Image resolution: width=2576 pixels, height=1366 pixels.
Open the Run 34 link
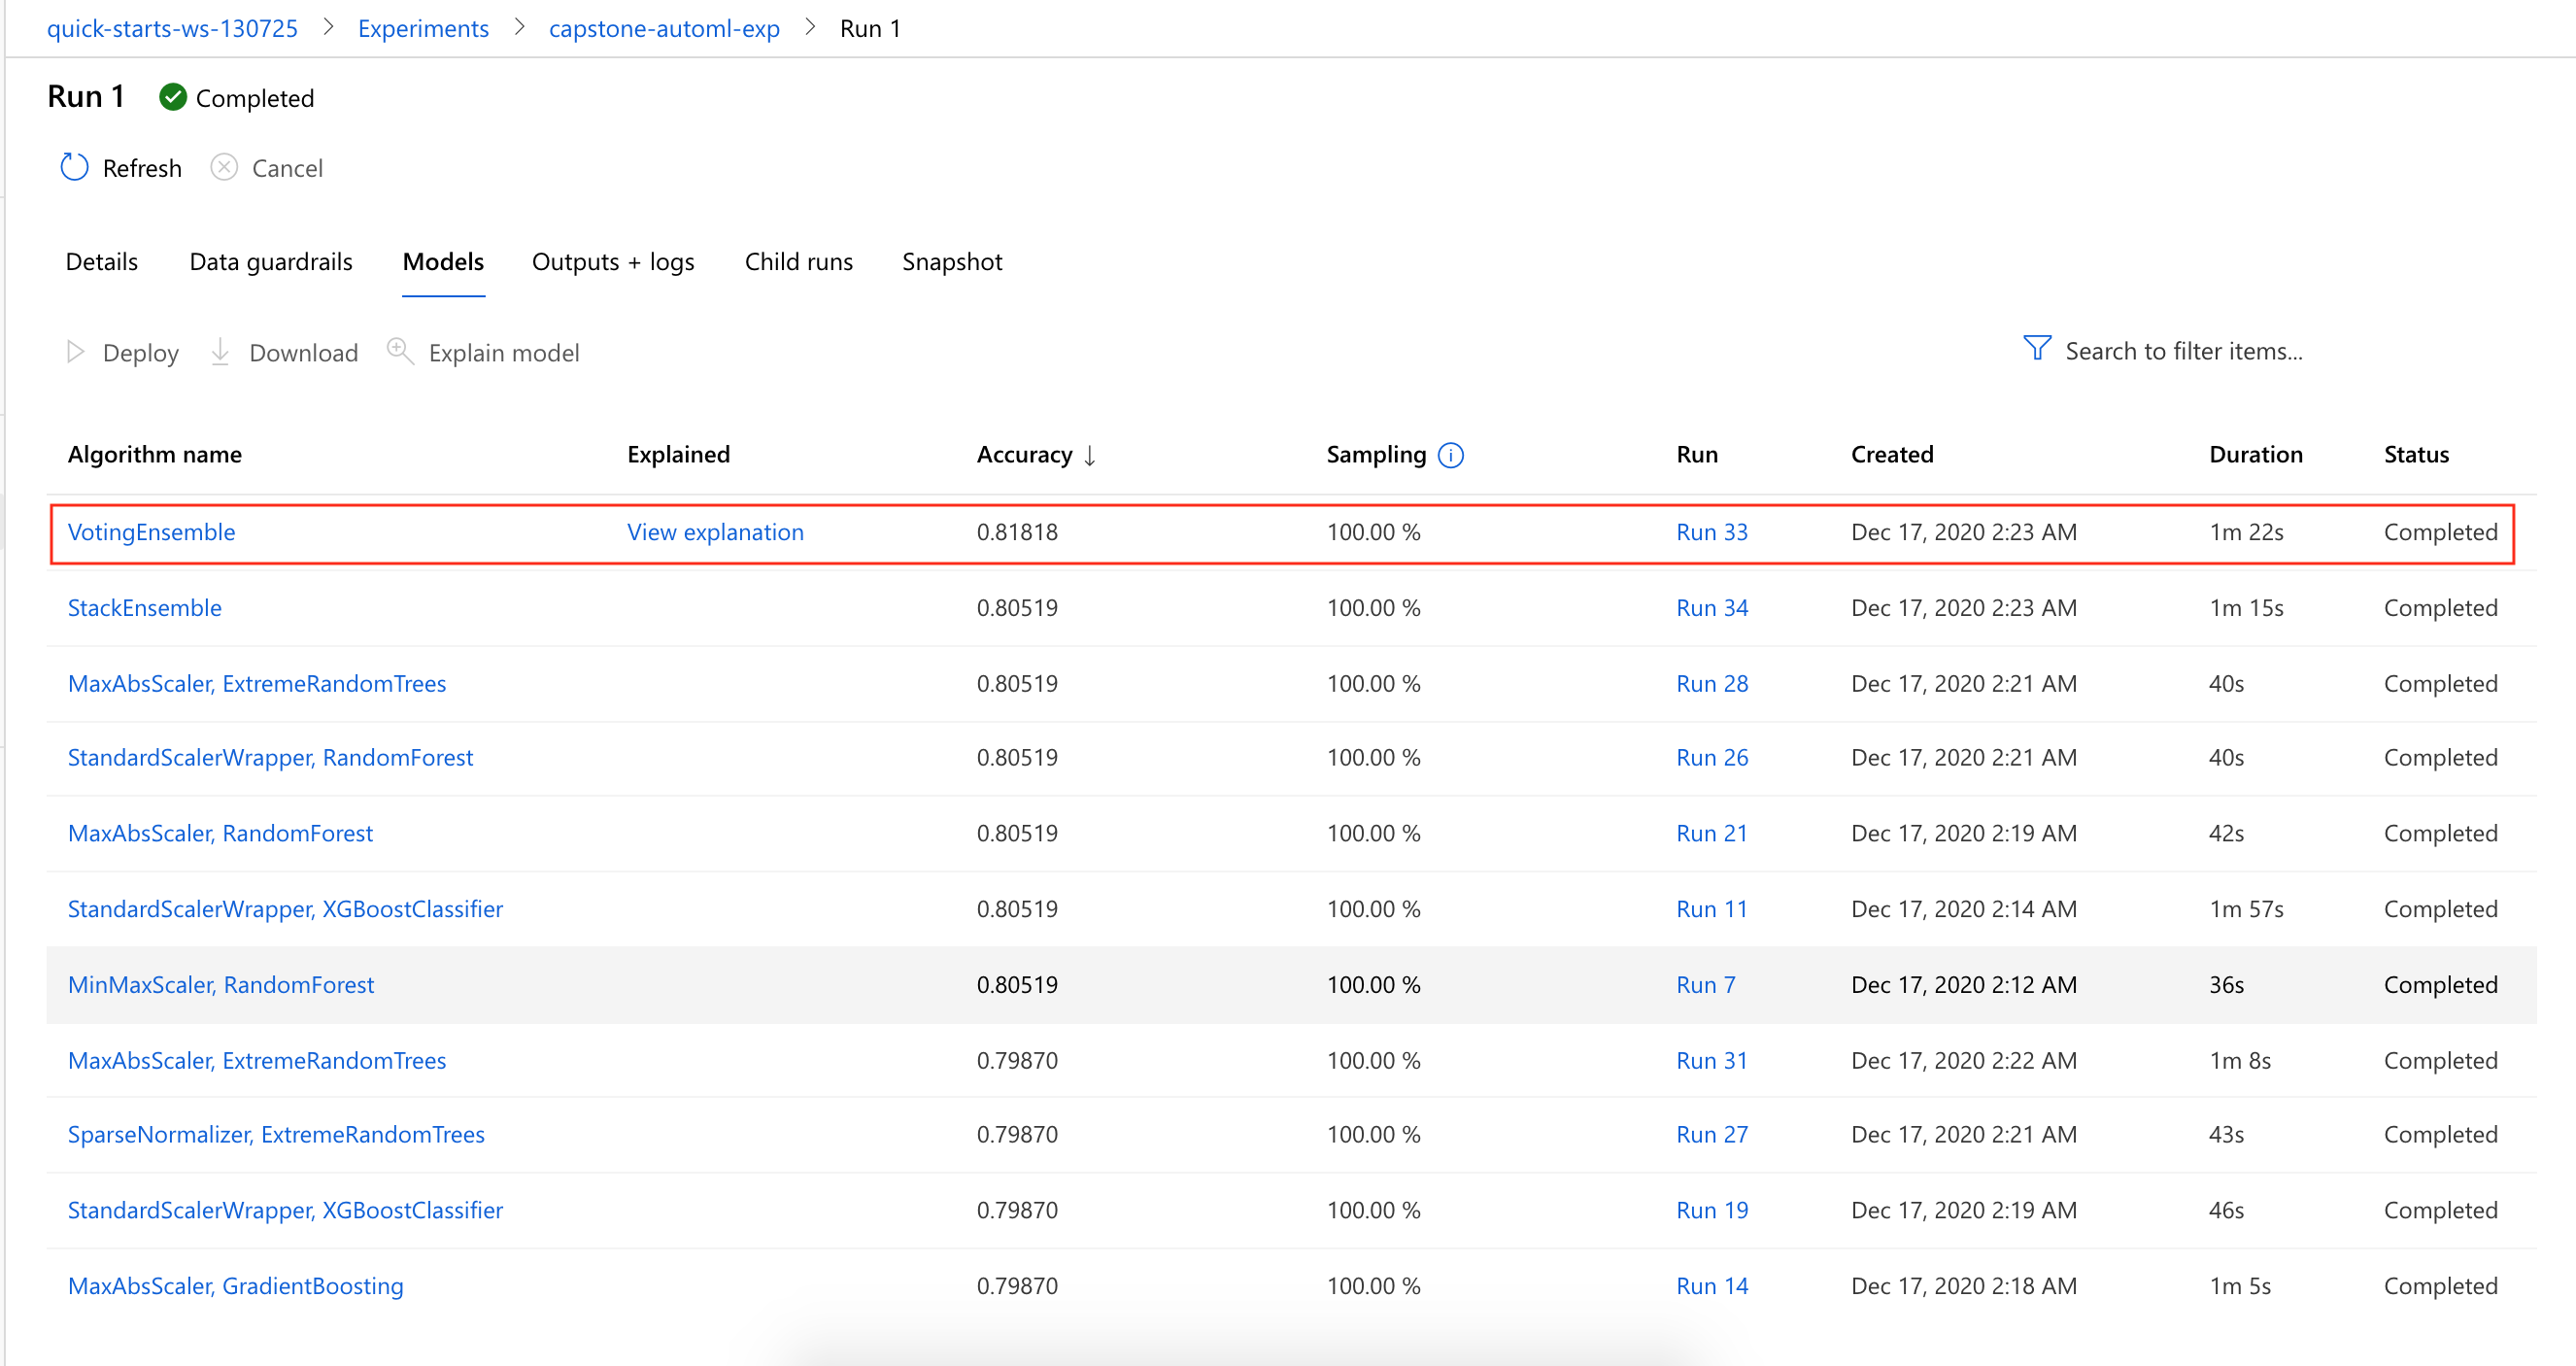click(x=1711, y=607)
